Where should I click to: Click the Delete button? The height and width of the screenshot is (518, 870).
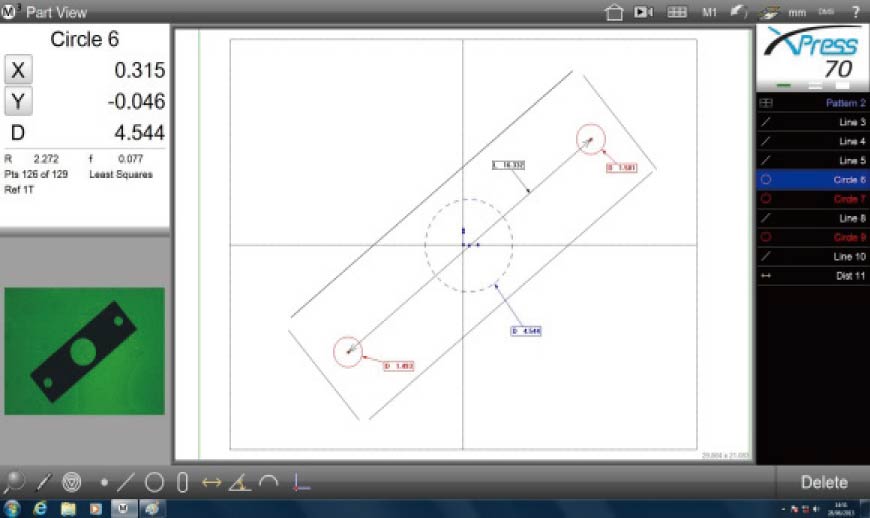point(824,482)
